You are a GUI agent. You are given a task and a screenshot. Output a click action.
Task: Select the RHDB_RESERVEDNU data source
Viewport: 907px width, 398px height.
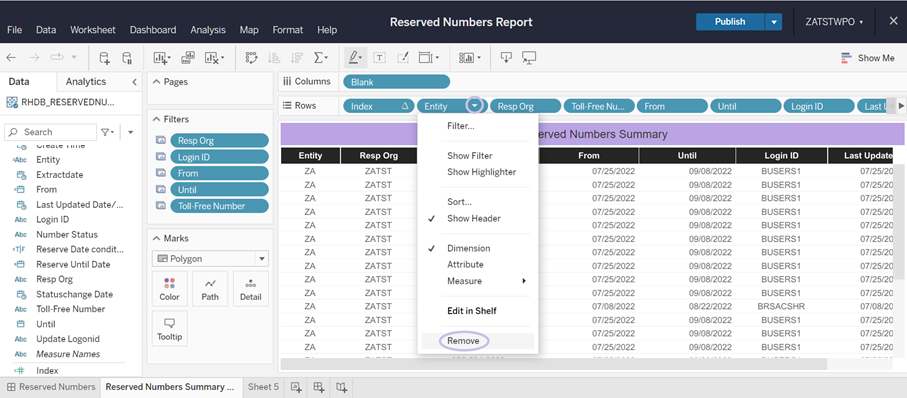point(61,102)
